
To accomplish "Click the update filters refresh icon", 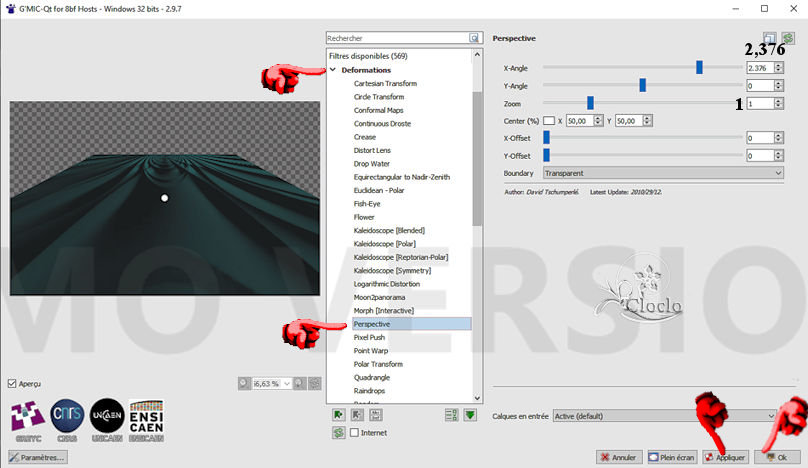I will pos(338,432).
